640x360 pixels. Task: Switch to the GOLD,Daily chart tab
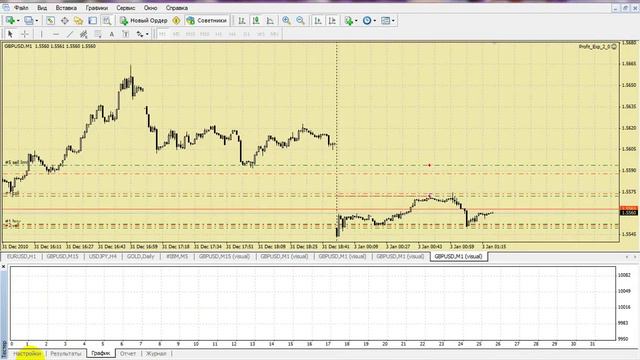pos(140,257)
